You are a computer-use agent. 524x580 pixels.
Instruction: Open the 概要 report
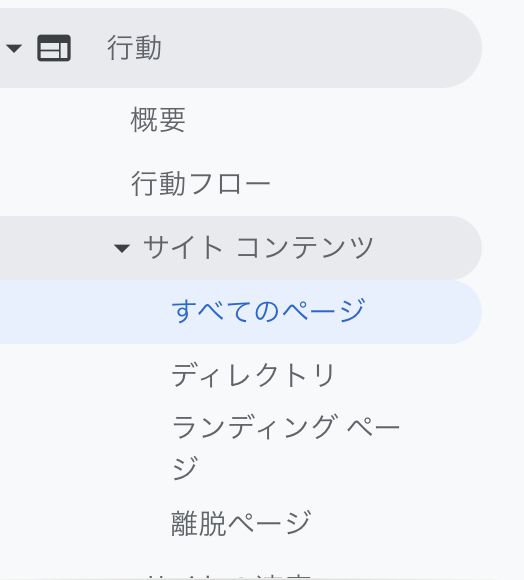pyautogui.click(x=158, y=119)
